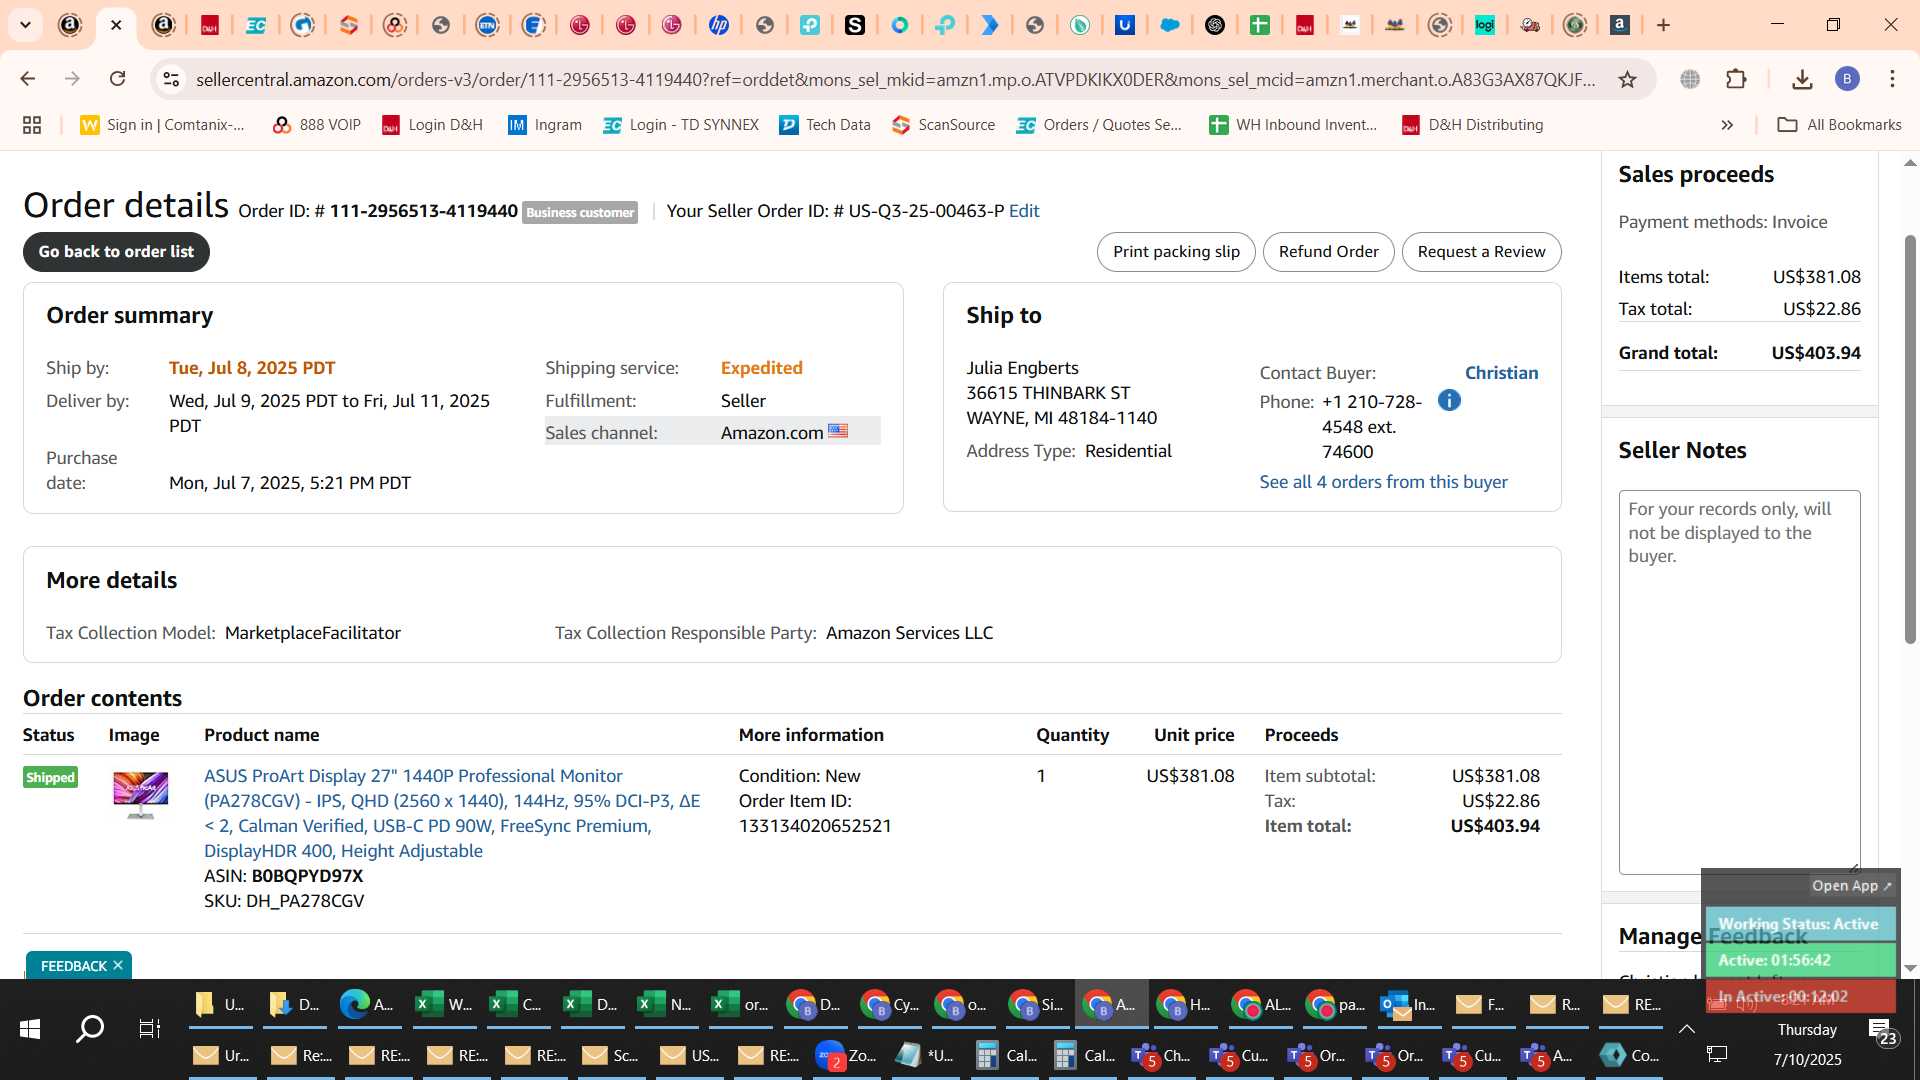Open All Bookmarks folder
This screenshot has width=1920, height=1080.
1839,125
